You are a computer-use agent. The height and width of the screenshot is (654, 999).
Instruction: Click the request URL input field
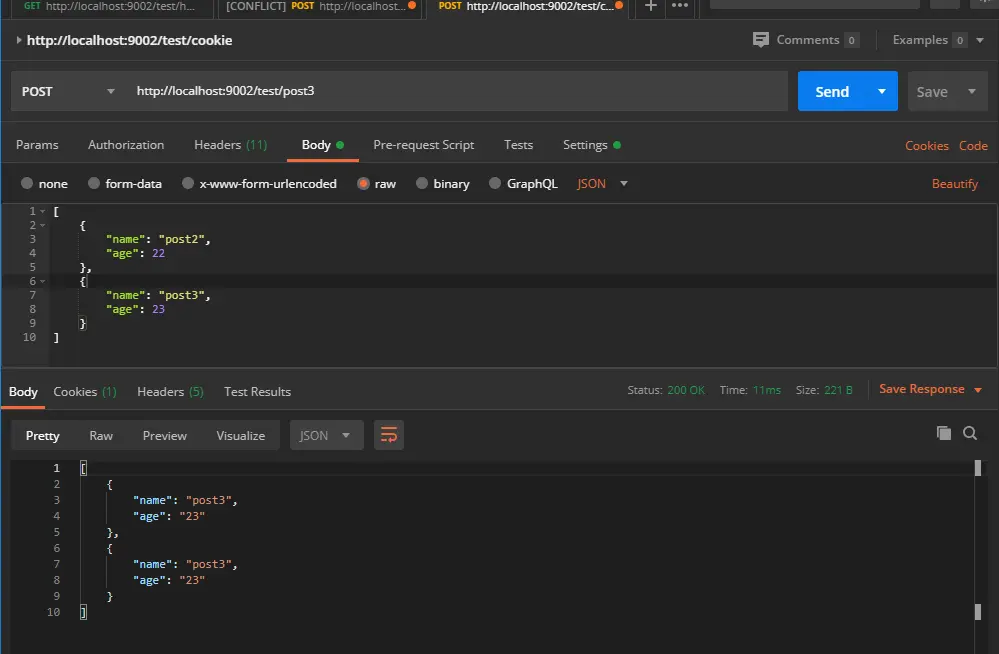(x=457, y=91)
